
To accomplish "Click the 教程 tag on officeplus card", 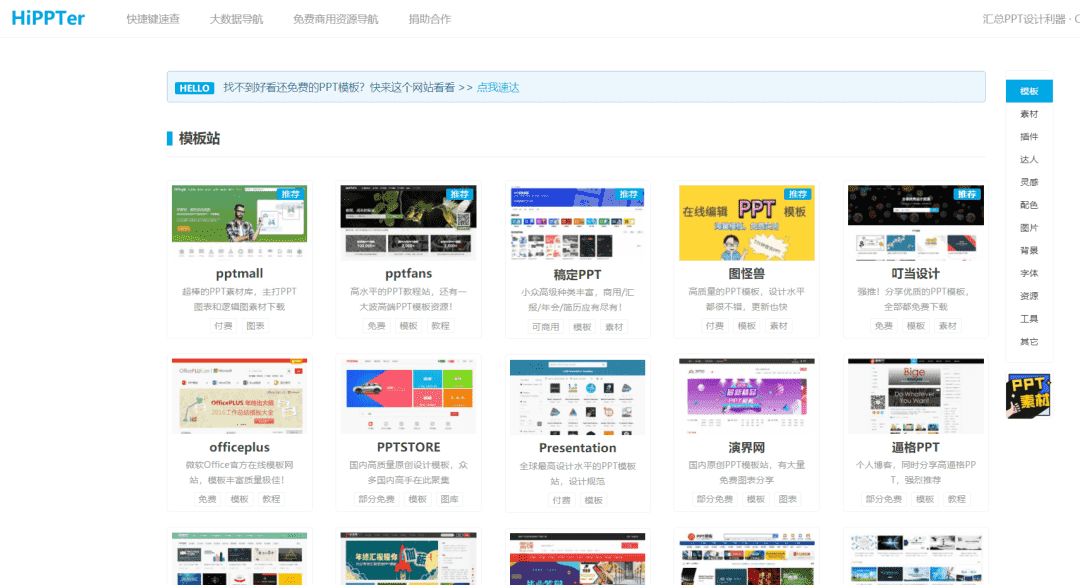I will pos(271,499).
